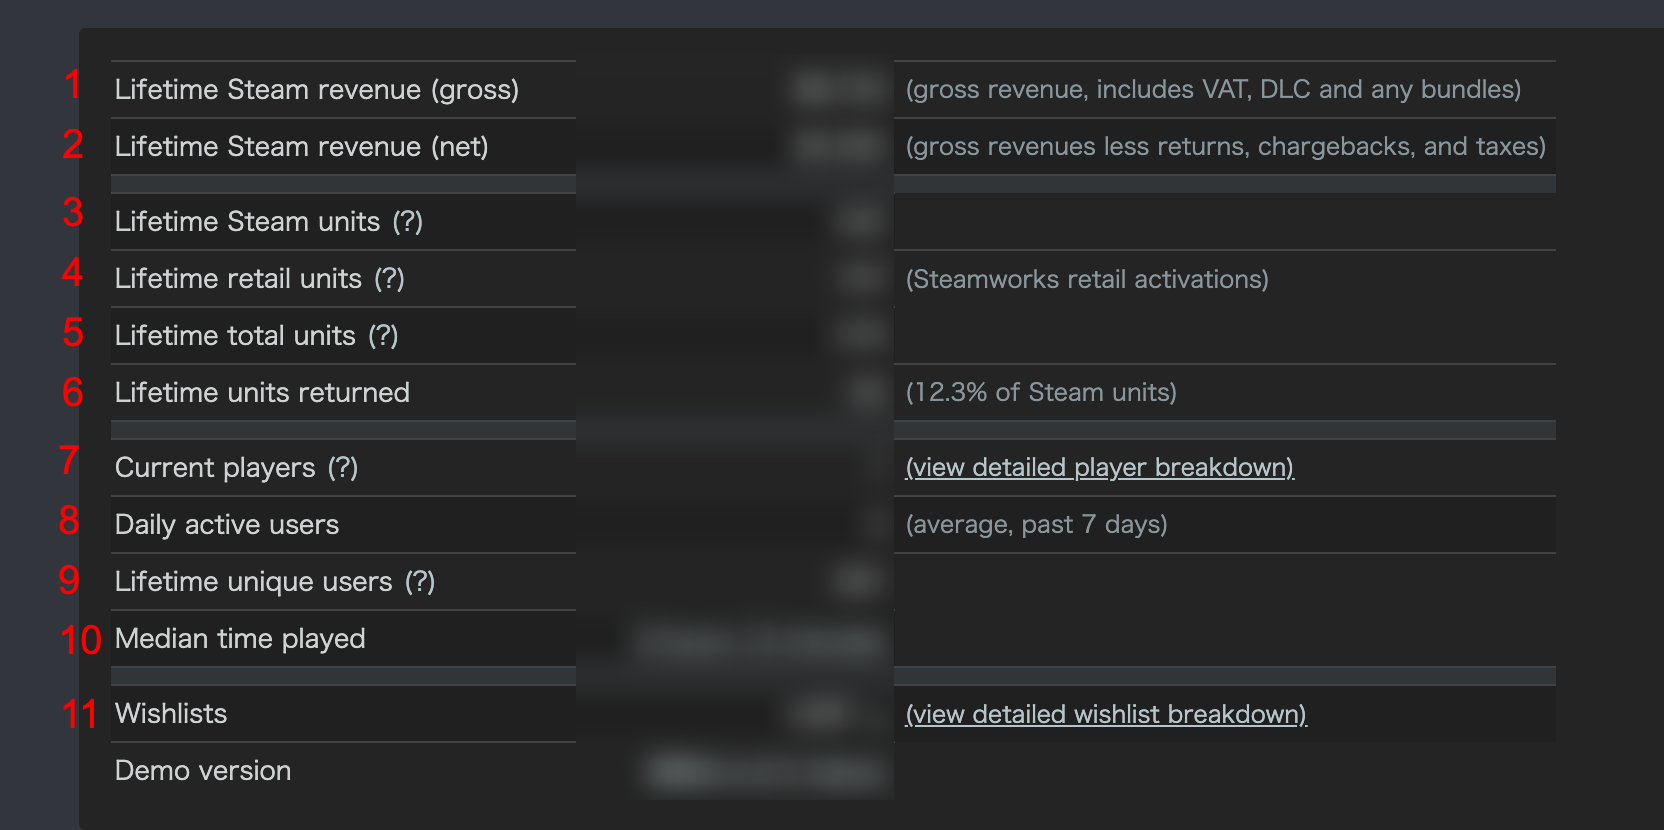Click the (?) help beside Lifetime unique users
Image resolution: width=1664 pixels, height=830 pixels.
click(x=420, y=582)
